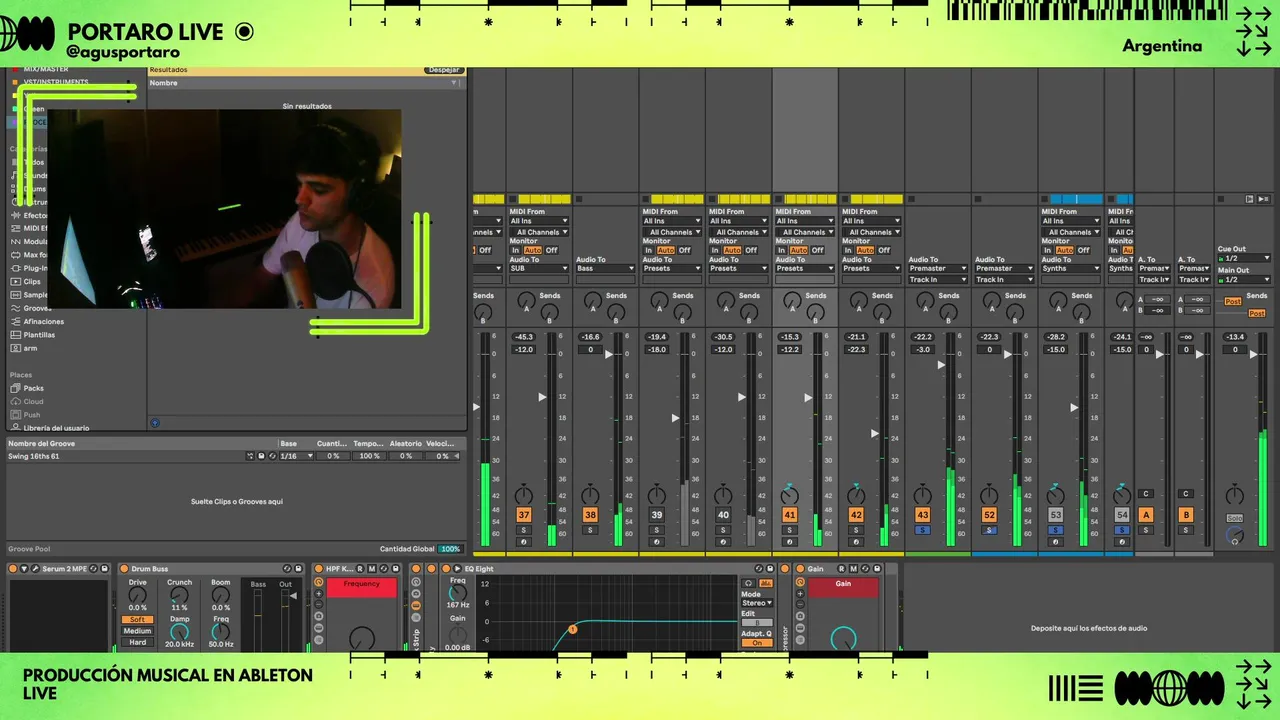
Task: Click Send A knob on SUB track
Action: pyautogui.click(x=526, y=300)
